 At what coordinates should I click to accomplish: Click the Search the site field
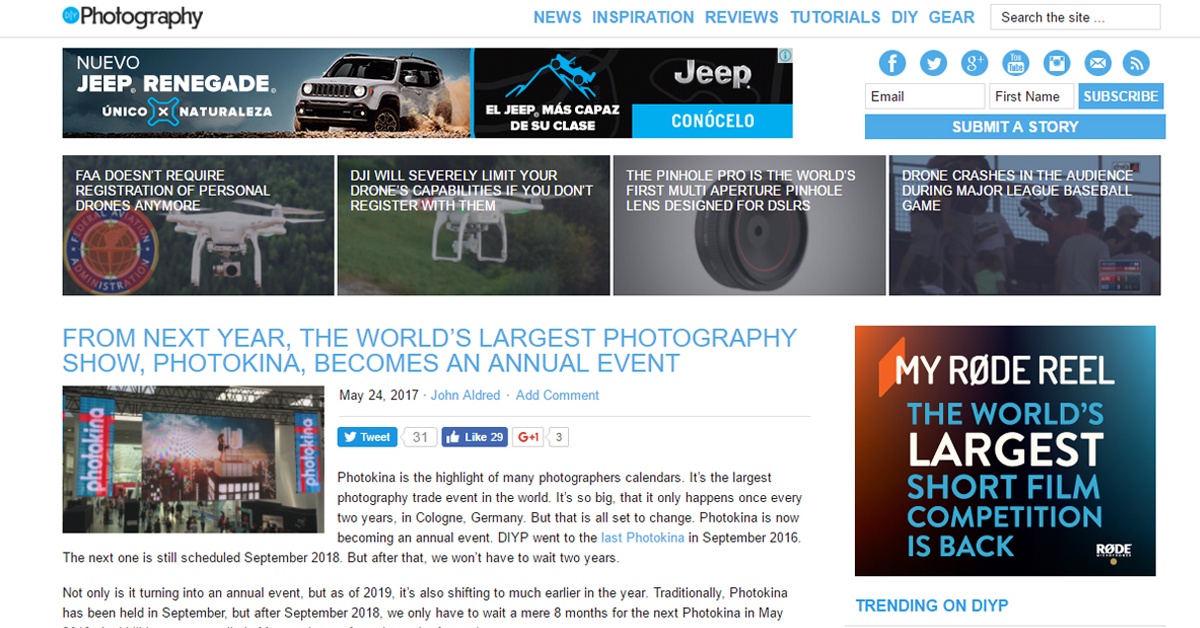pos(1075,17)
